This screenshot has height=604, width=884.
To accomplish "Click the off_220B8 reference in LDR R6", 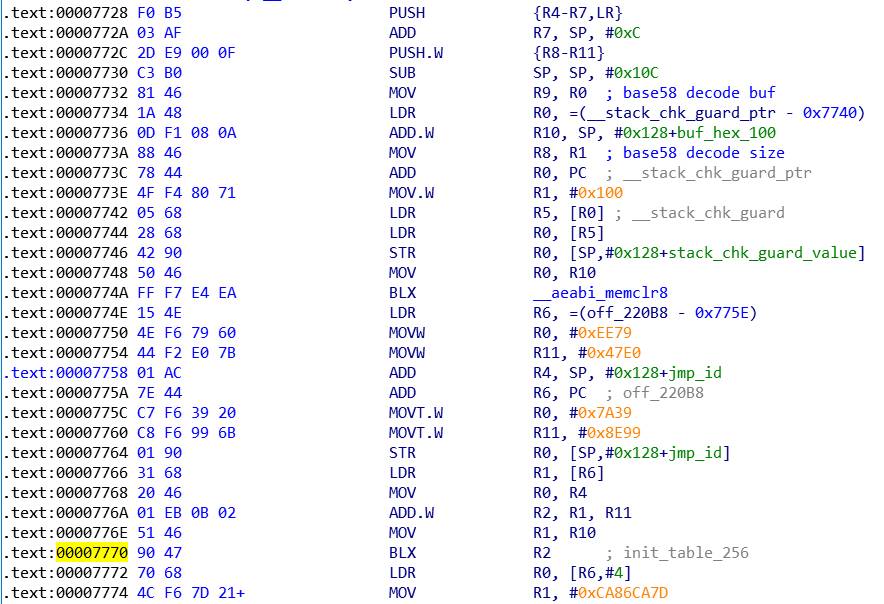I will (627, 313).
